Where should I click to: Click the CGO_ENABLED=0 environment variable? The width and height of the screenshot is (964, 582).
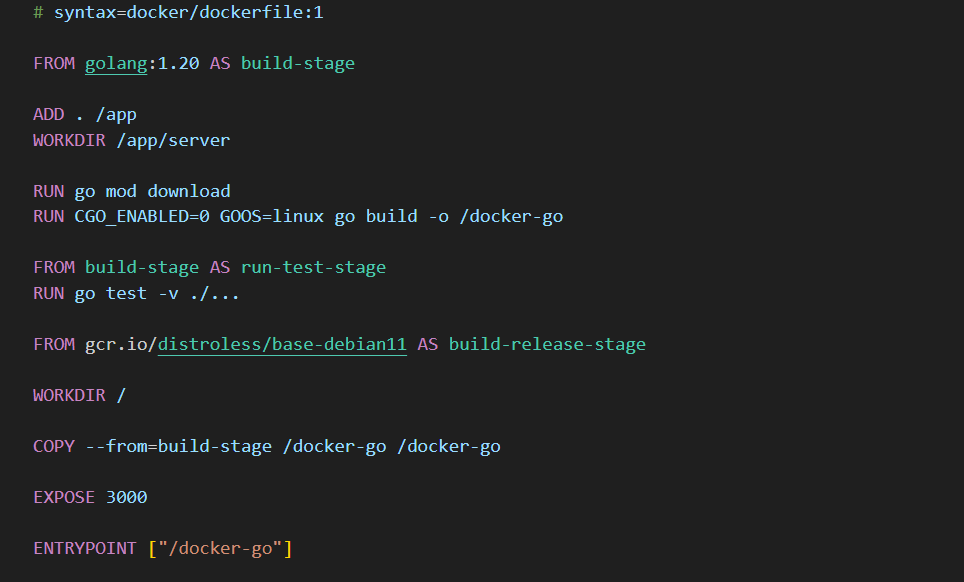142,216
